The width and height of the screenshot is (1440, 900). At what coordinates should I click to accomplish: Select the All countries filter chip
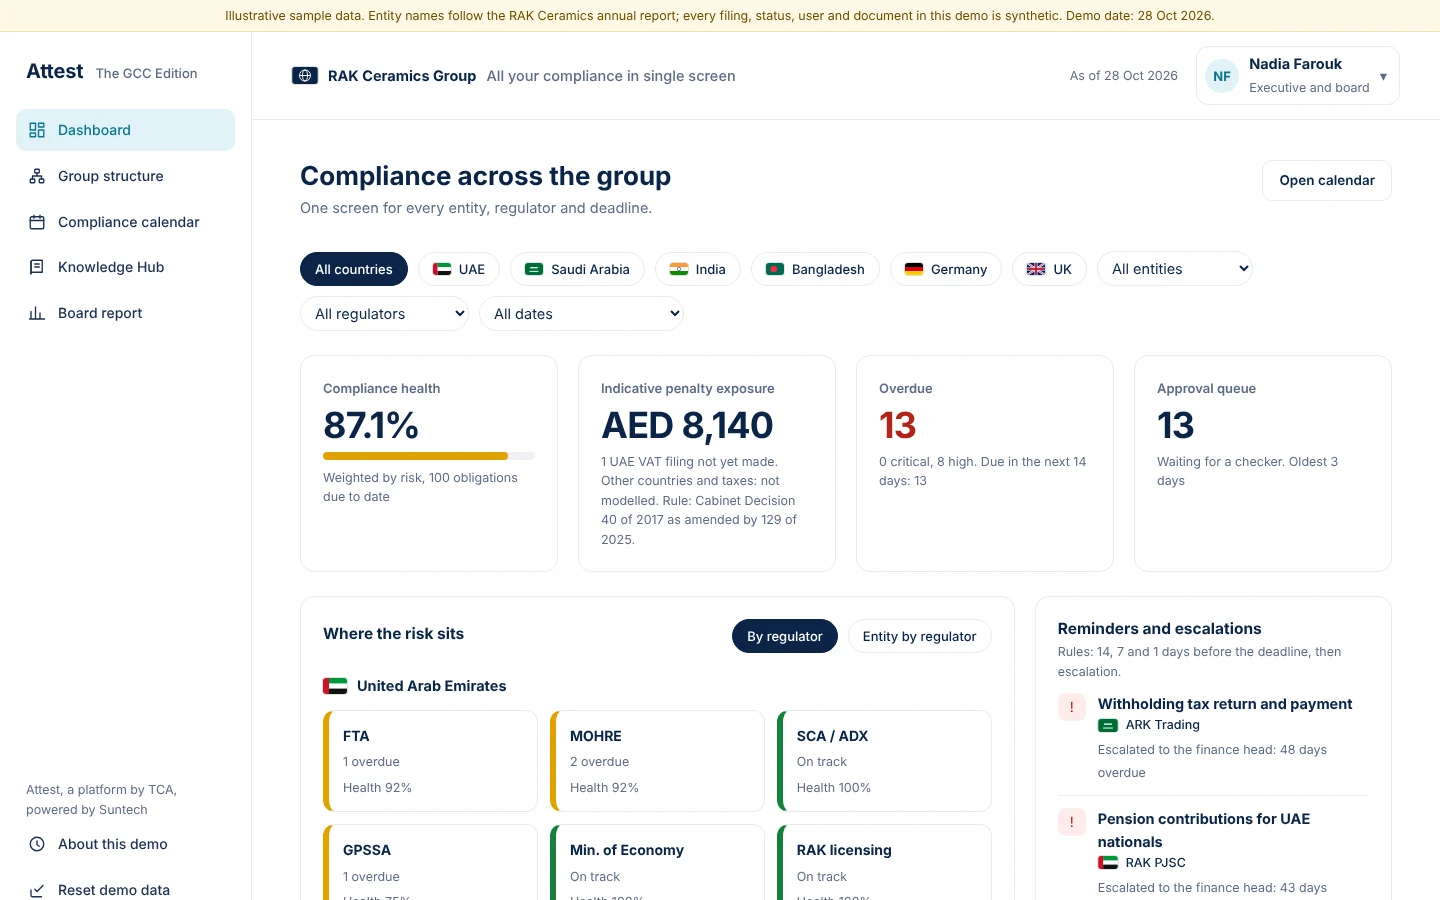pos(354,269)
